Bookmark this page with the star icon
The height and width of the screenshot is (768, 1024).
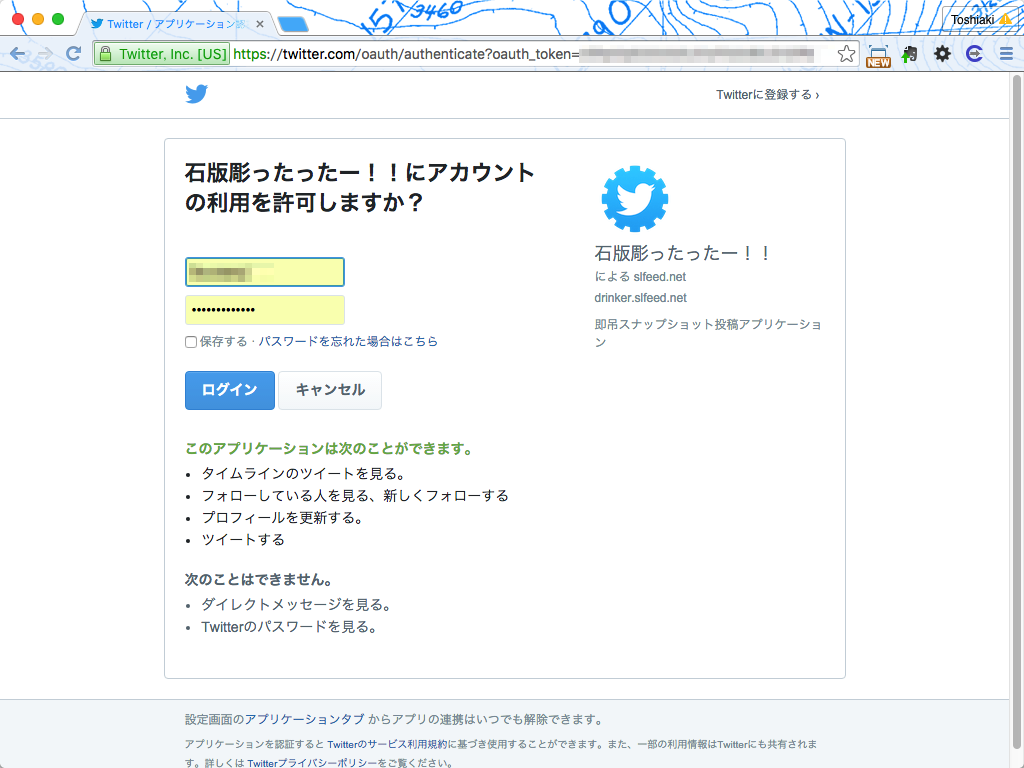coord(846,54)
